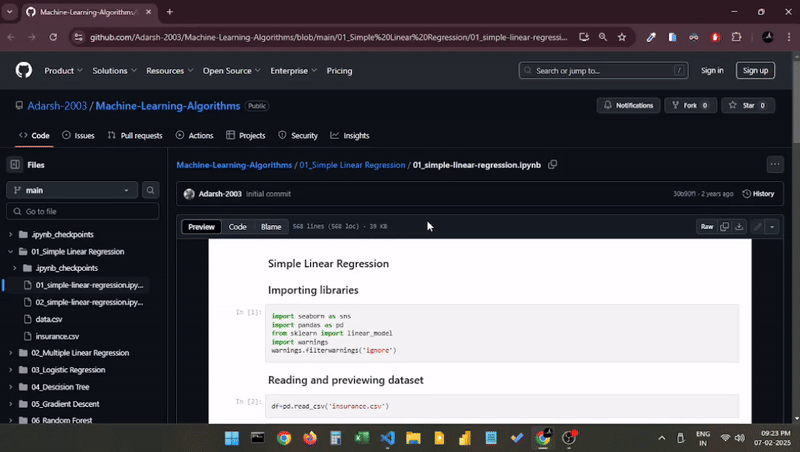Open File Explorer from taskbar

[413, 437]
